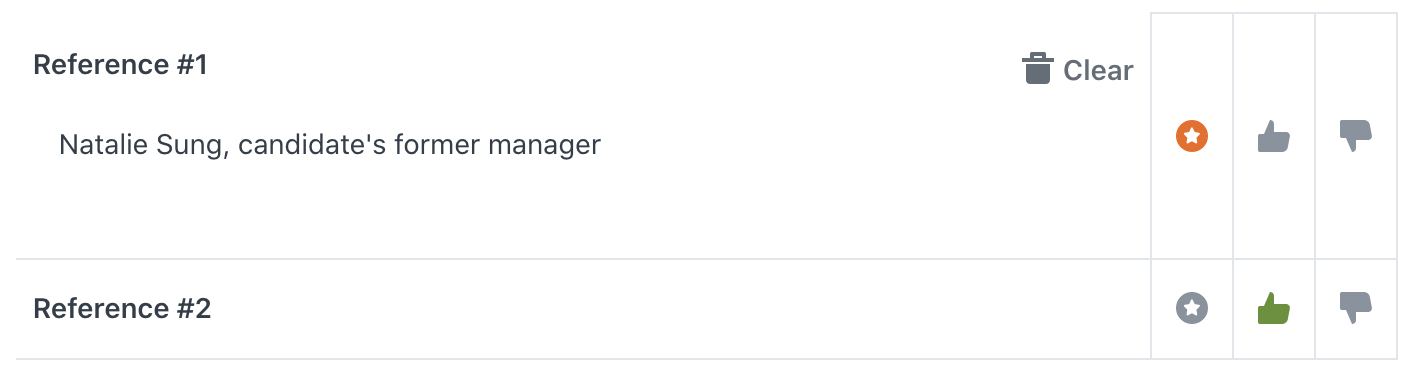The height and width of the screenshot is (384, 1412).
Task: Toggle off the orange star in the first row
Action: (x=1192, y=135)
